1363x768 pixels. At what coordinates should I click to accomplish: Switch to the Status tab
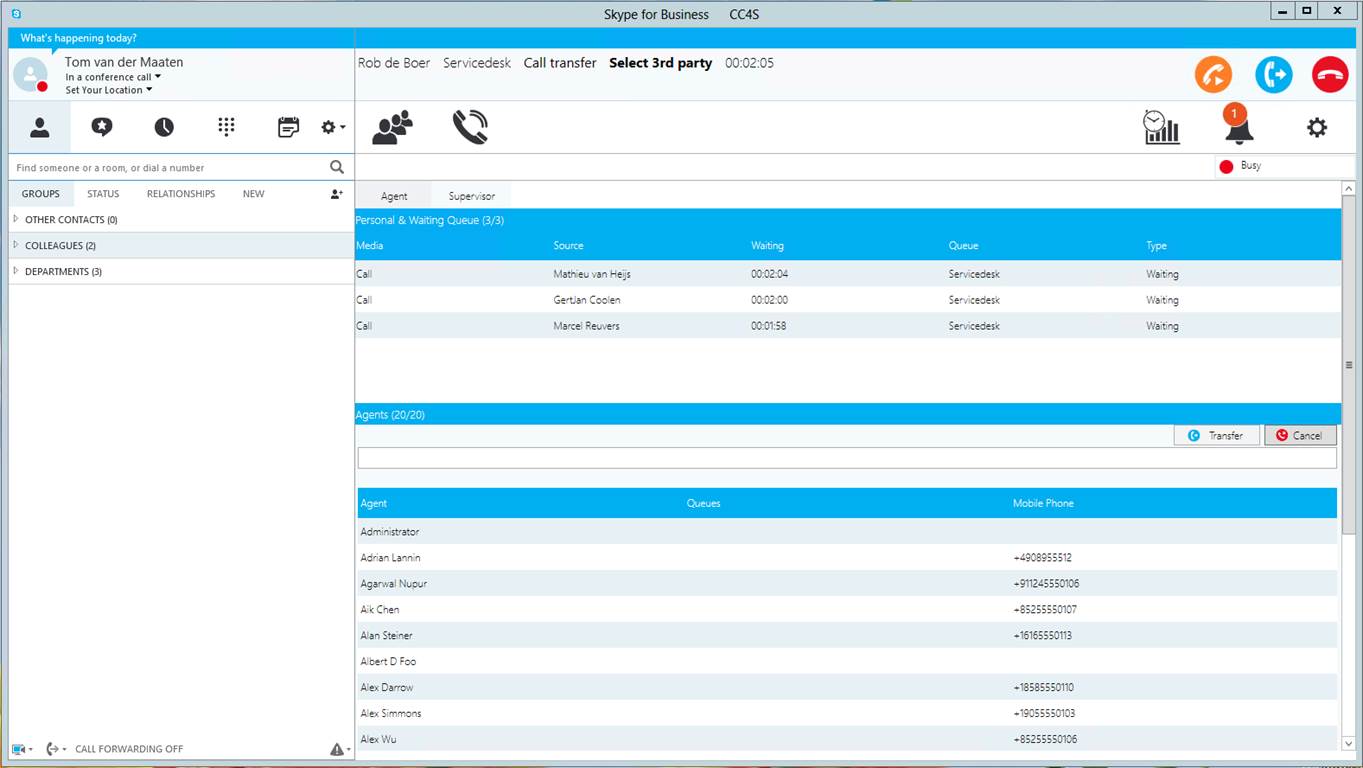103,194
